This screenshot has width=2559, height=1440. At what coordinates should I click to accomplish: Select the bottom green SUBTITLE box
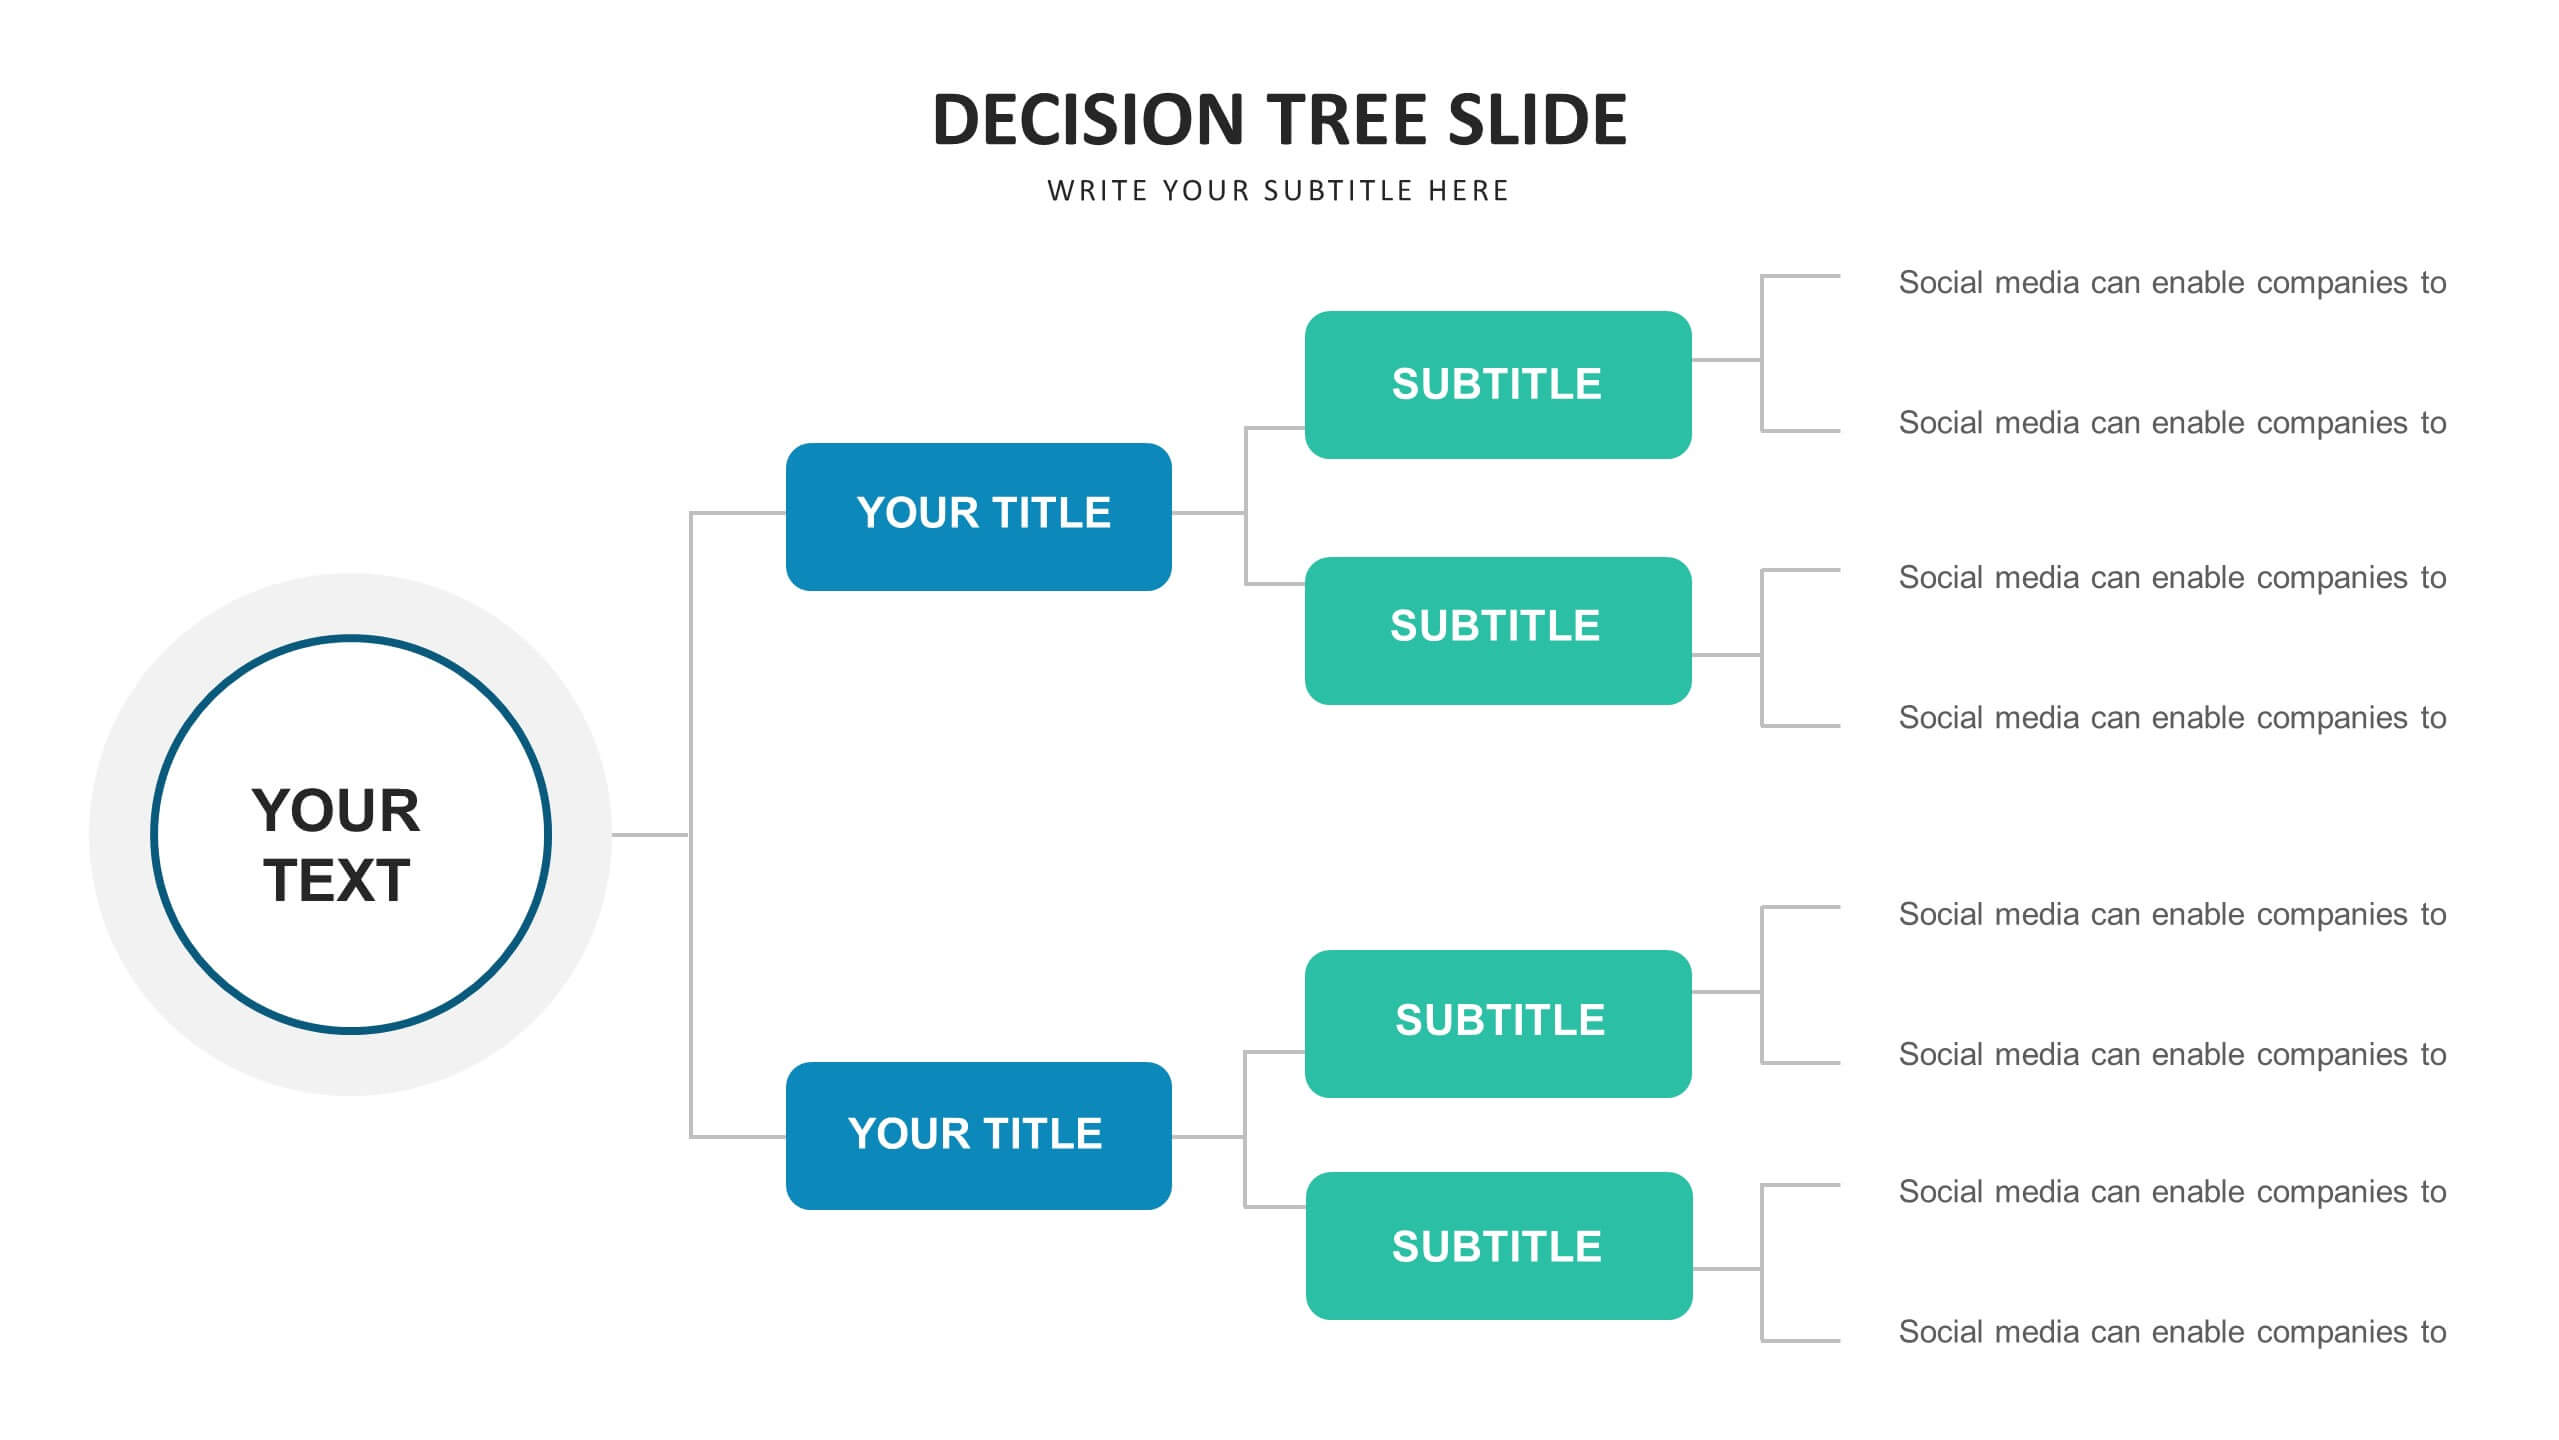[x=1498, y=1246]
